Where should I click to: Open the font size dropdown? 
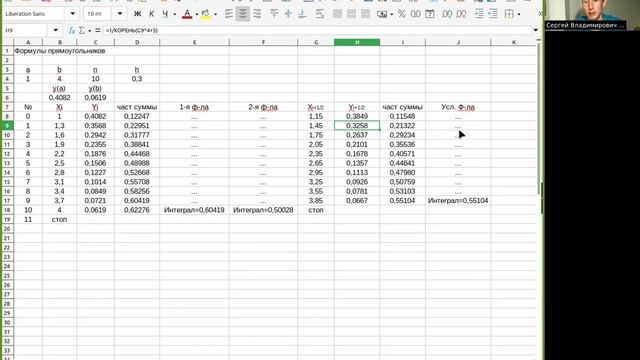[120, 14]
